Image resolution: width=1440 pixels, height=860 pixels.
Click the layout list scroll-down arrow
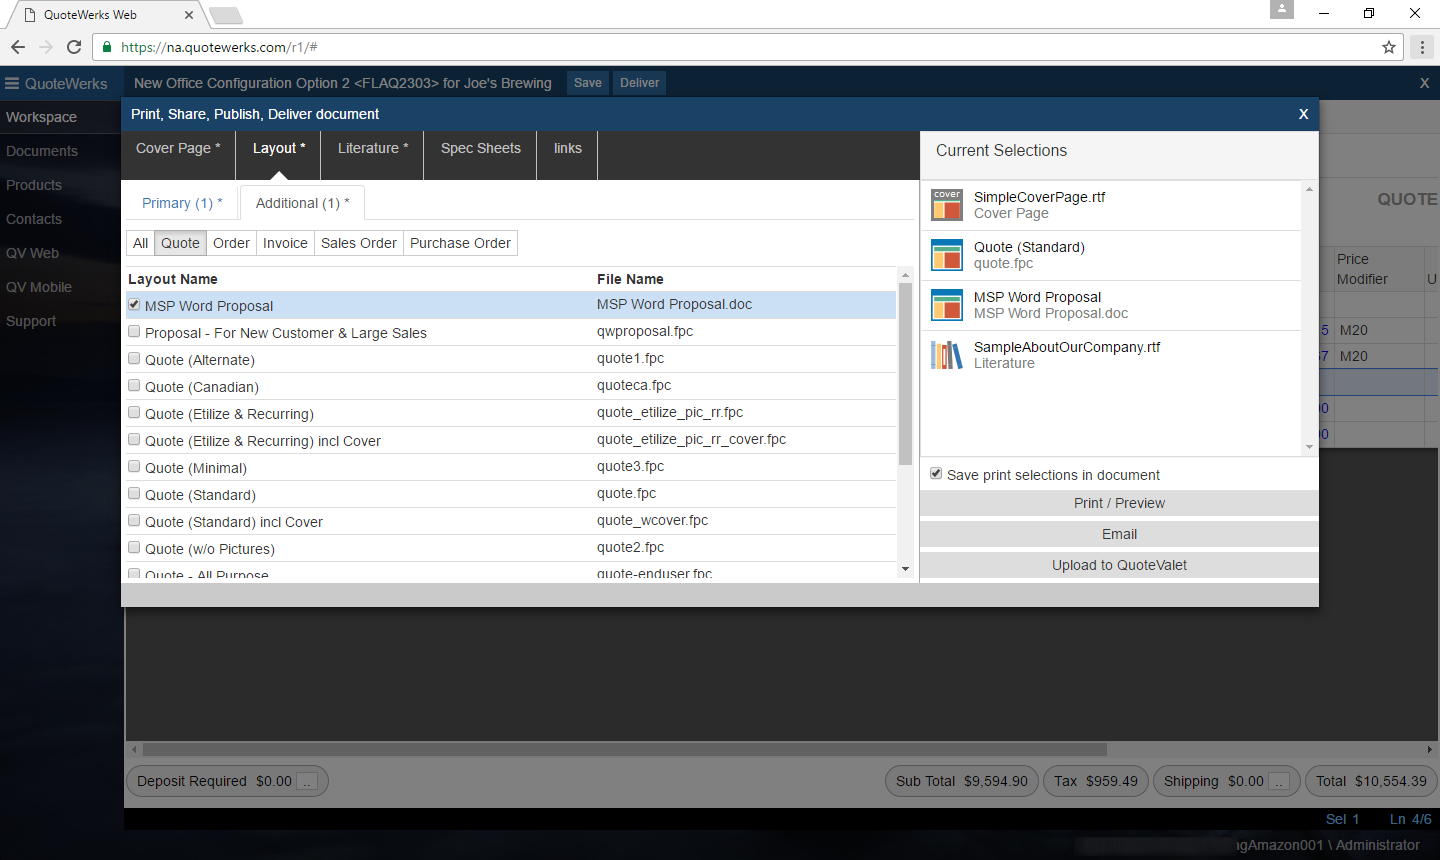click(x=905, y=569)
